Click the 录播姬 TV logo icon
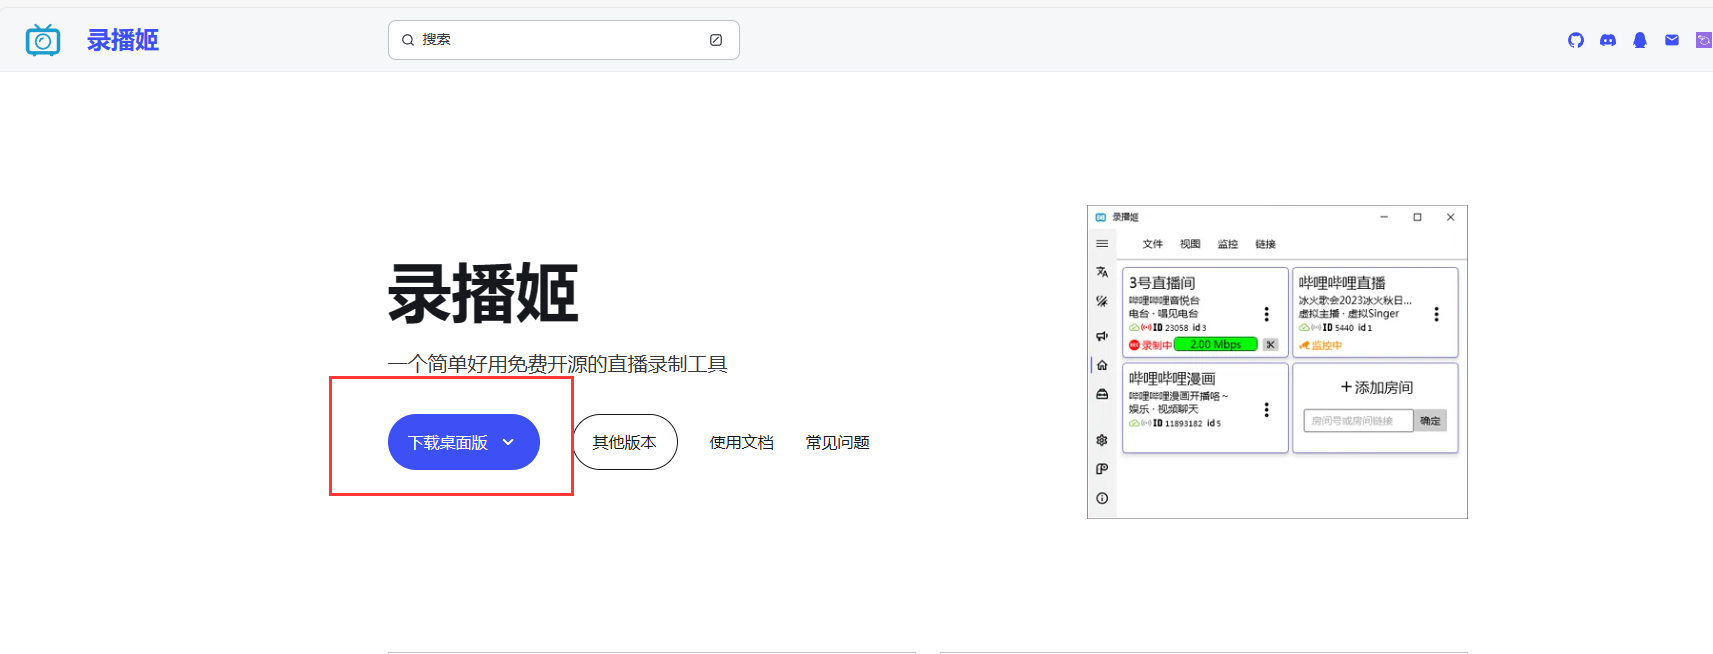1713x654 pixels. pyautogui.click(x=43, y=40)
